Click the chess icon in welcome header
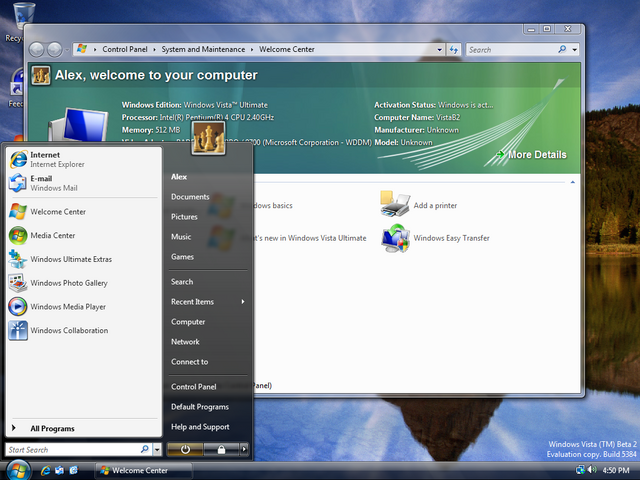Screen dimensions: 640x480 pos(41,76)
